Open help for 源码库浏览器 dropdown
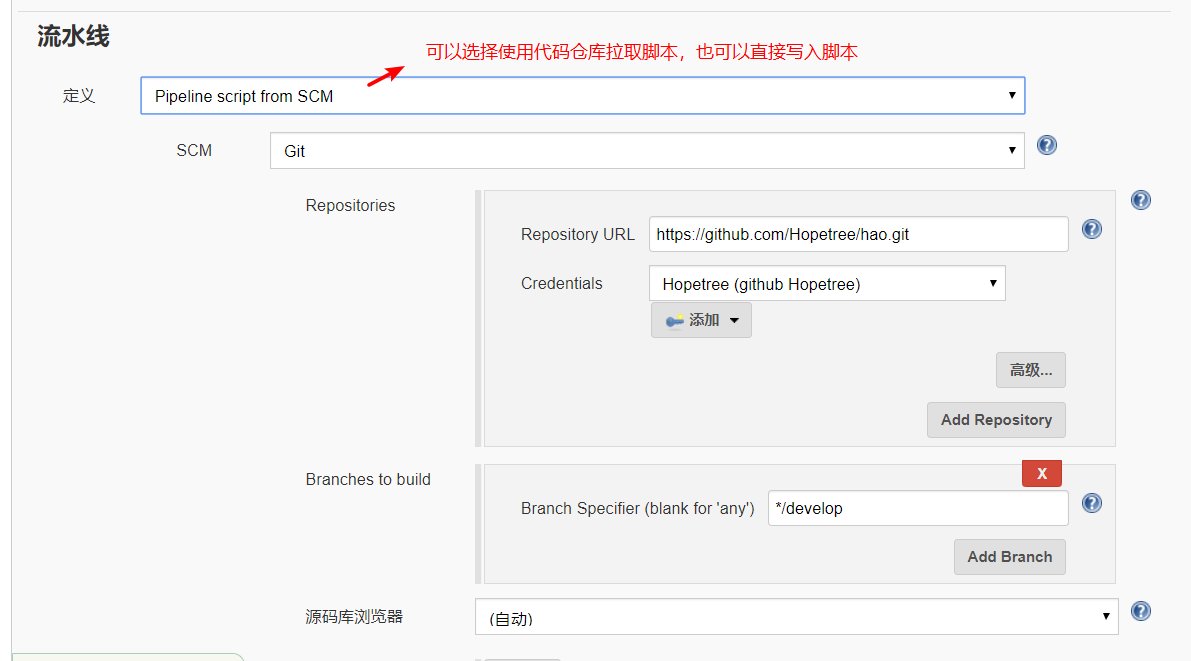Viewport: 1191px width, 661px height. pos(1141,611)
